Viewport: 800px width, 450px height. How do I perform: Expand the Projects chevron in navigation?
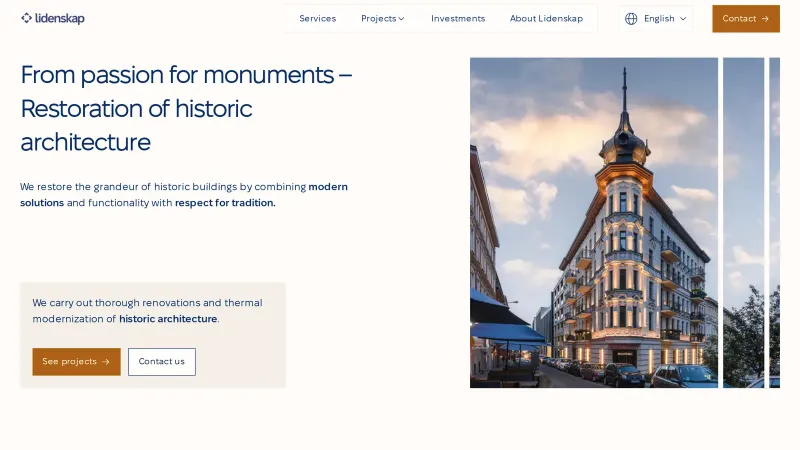pyautogui.click(x=402, y=18)
